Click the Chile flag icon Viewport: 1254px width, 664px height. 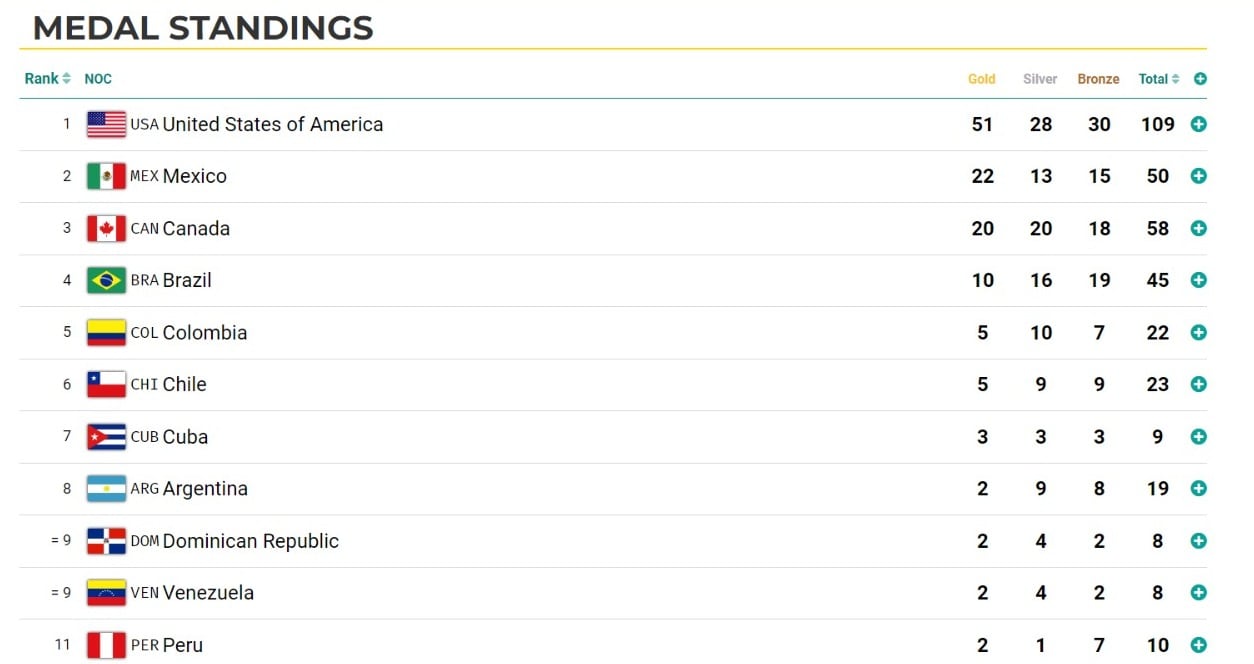pyautogui.click(x=106, y=384)
